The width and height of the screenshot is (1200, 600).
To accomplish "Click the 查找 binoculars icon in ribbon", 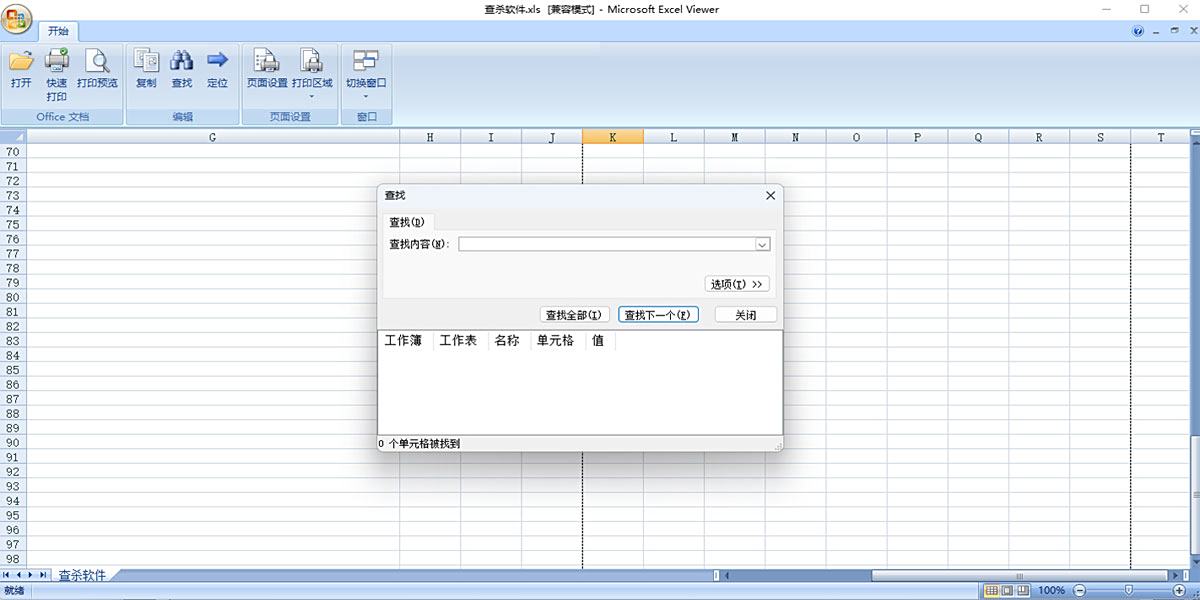I will [x=181, y=62].
